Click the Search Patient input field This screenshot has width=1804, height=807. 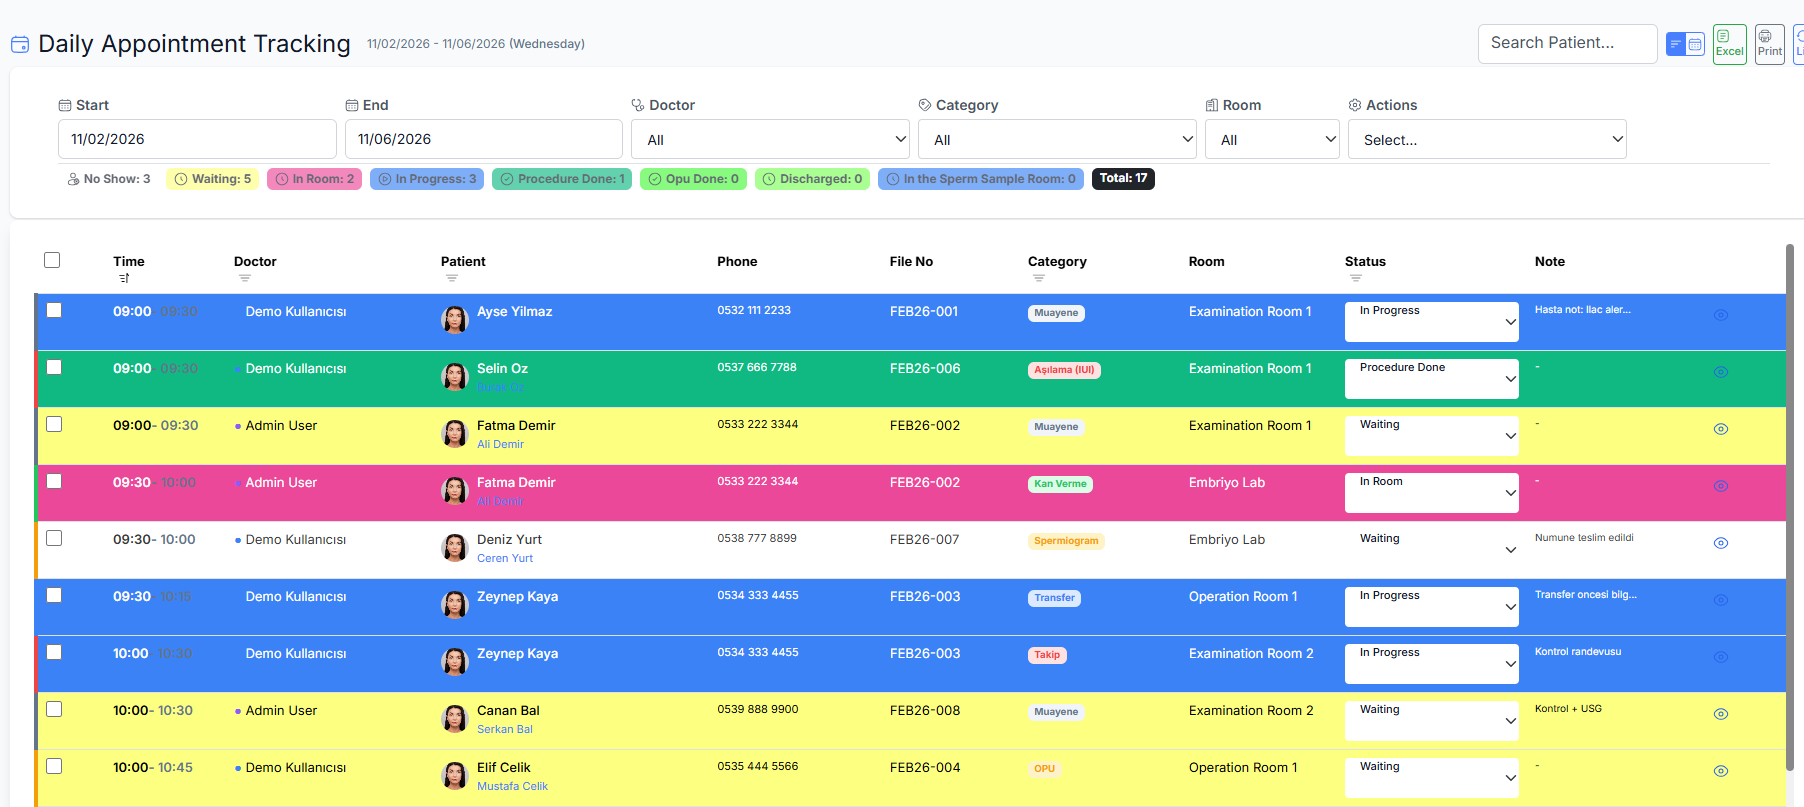[x=1567, y=43]
